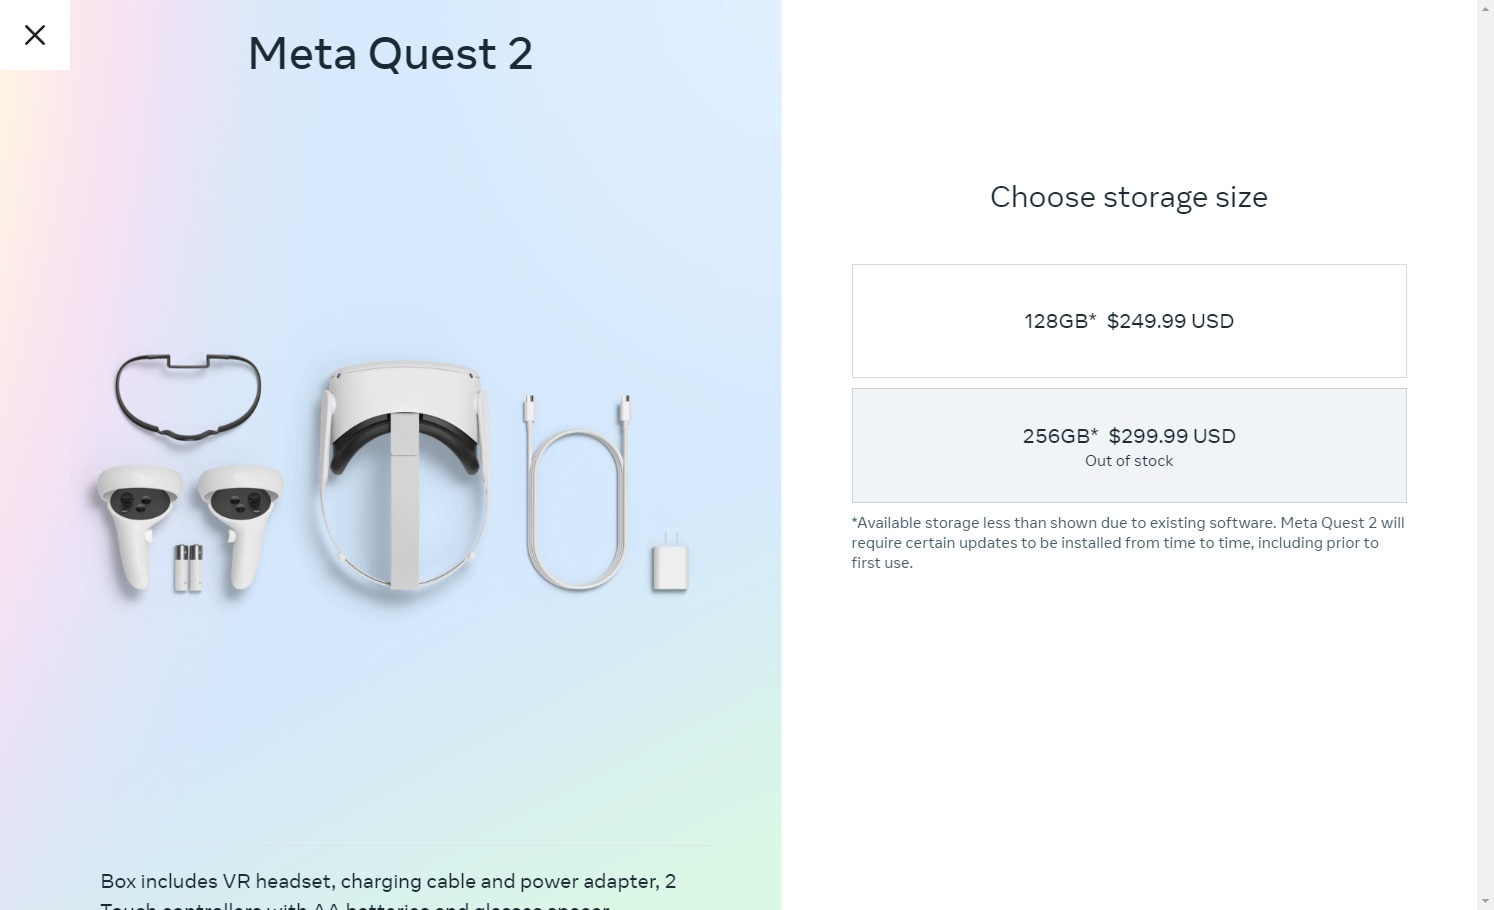Click the Box includes VR headset description
This screenshot has width=1494, height=910.
click(x=388, y=882)
